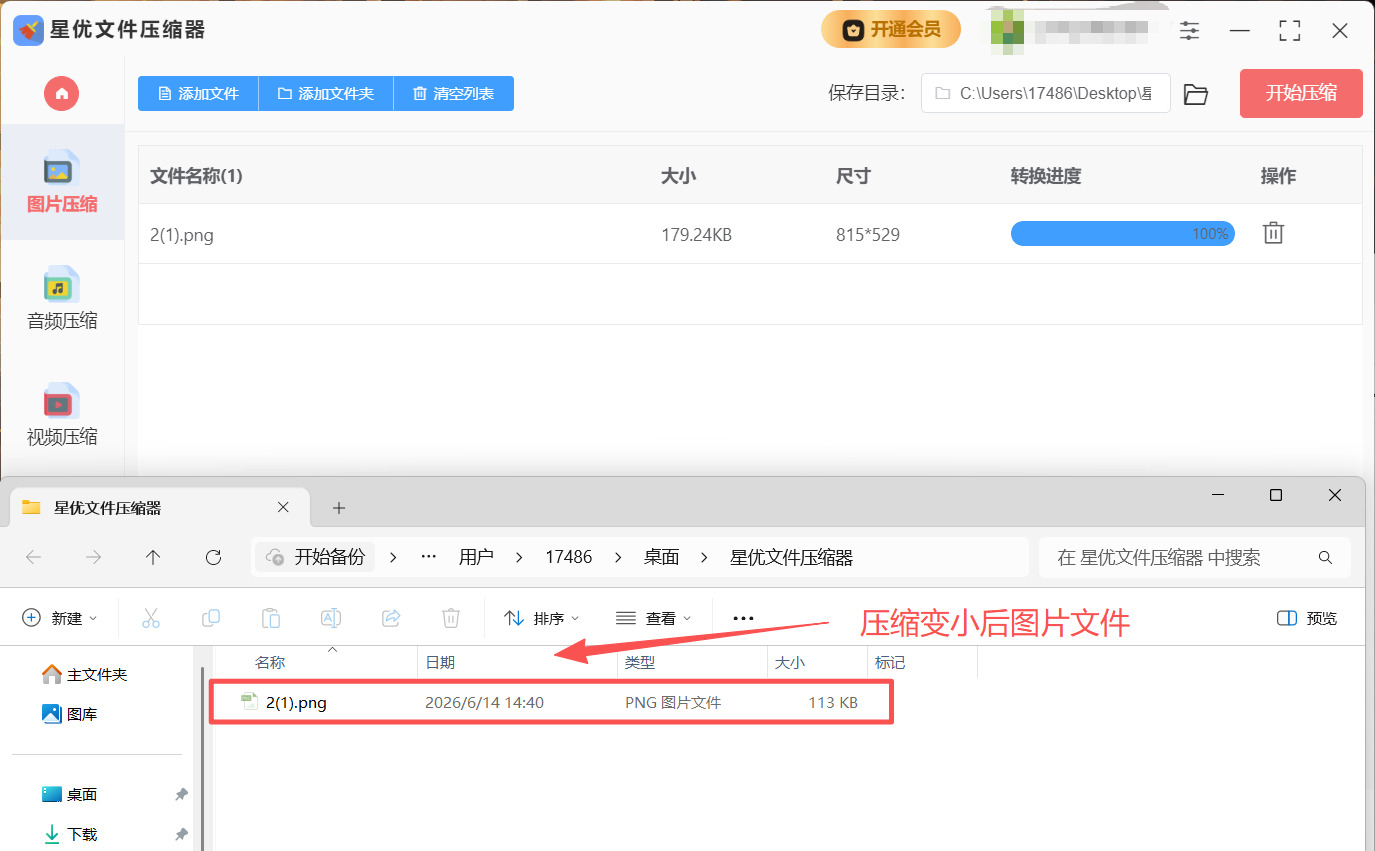Expand the breadcrumb ellipsis for hidden folders
The height and width of the screenshot is (851, 1375).
click(429, 557)
